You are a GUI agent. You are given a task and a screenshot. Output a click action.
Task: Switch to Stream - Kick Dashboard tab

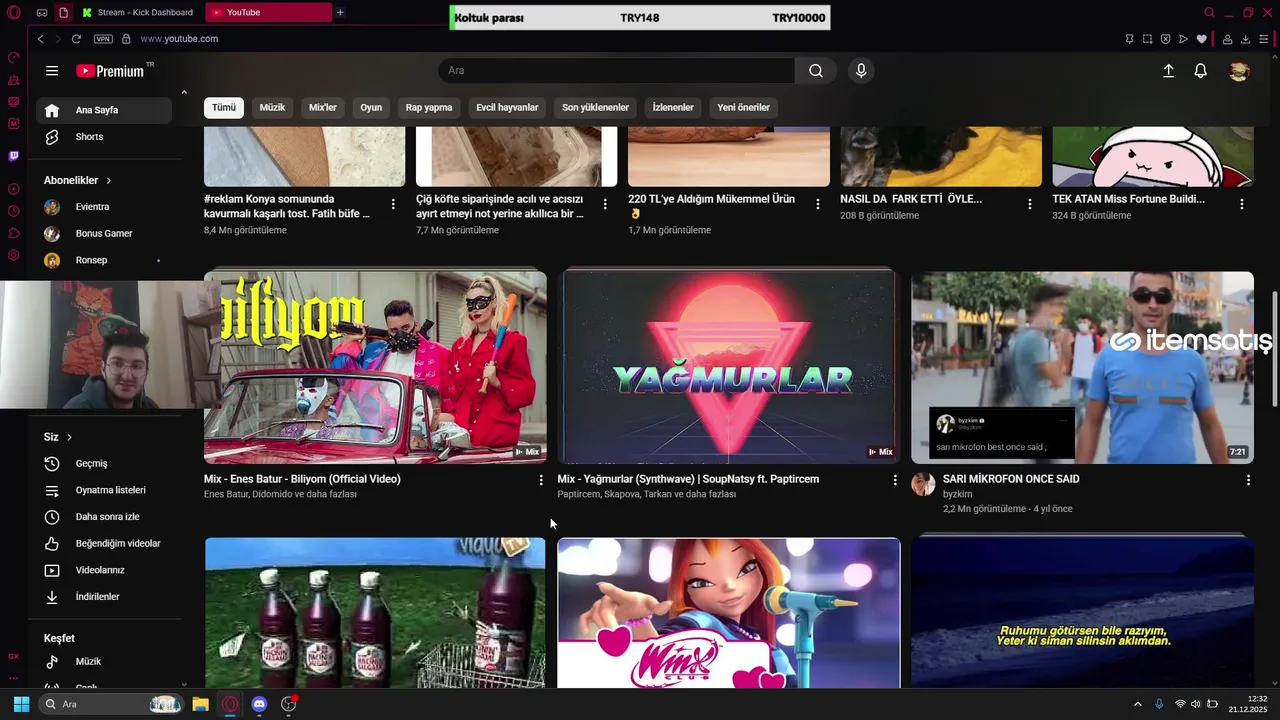[x=138, y=12]
